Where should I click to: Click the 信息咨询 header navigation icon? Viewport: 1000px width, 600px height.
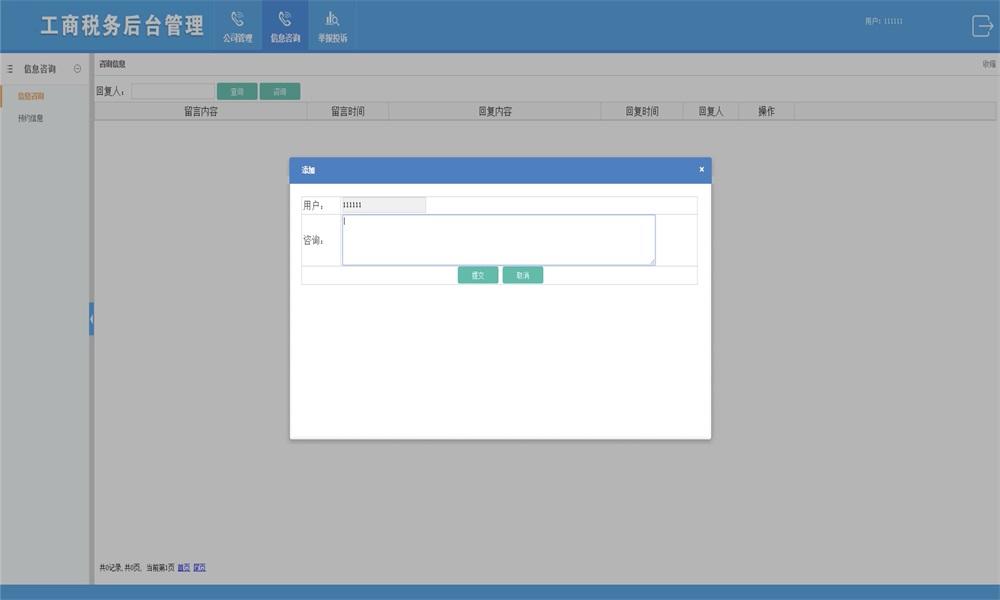pos(285,26)
